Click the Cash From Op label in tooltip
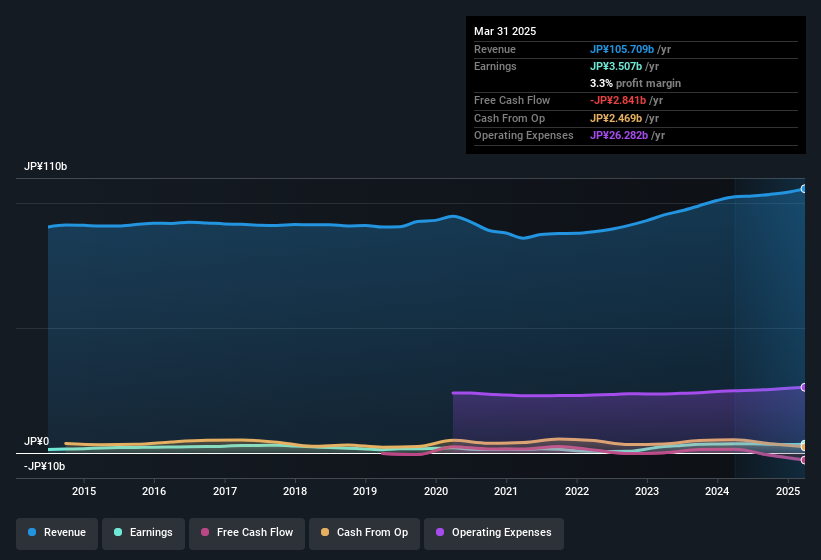 coord(509,118)
